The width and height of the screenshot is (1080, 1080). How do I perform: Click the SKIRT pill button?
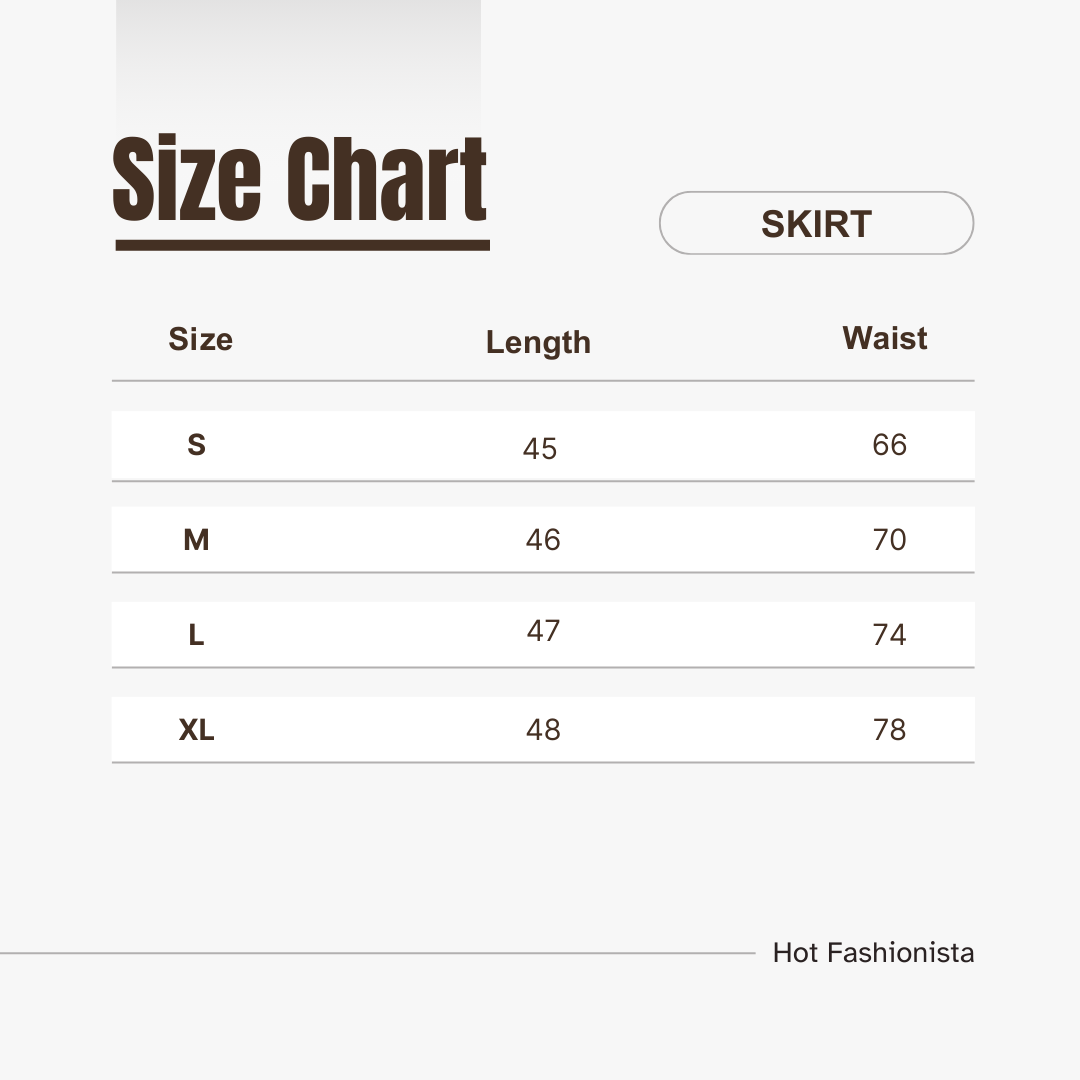816,223
